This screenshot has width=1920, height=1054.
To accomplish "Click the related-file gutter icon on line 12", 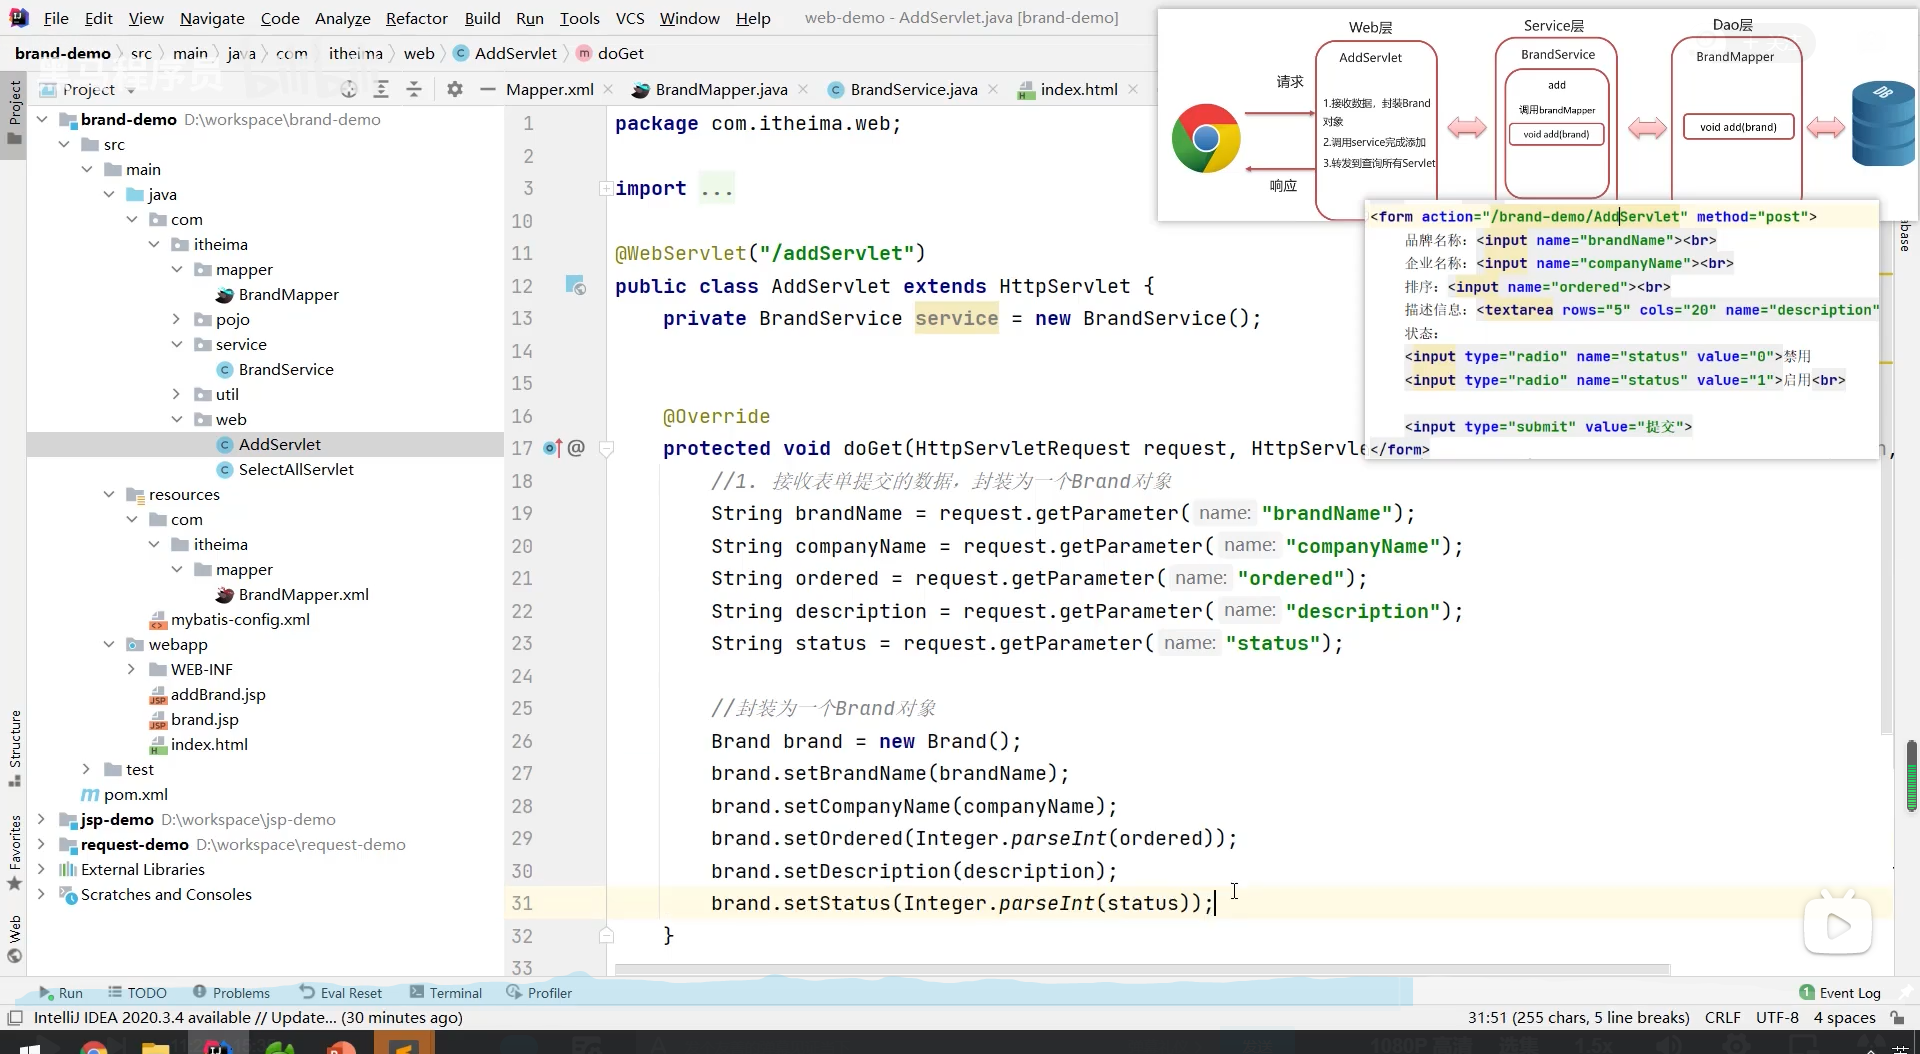I will (x=575, y=286).
